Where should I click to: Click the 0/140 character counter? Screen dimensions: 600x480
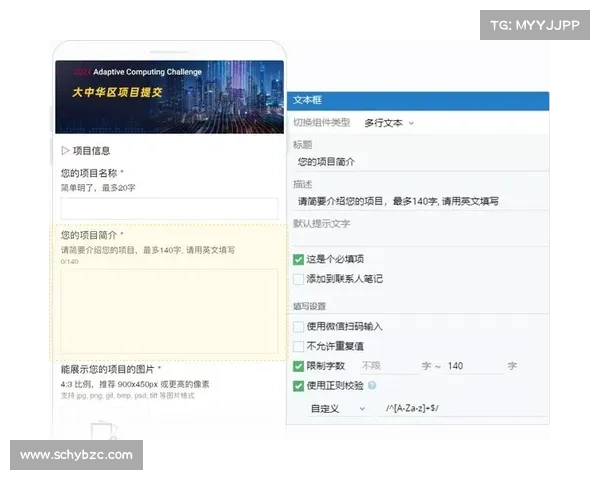(70, 262)
